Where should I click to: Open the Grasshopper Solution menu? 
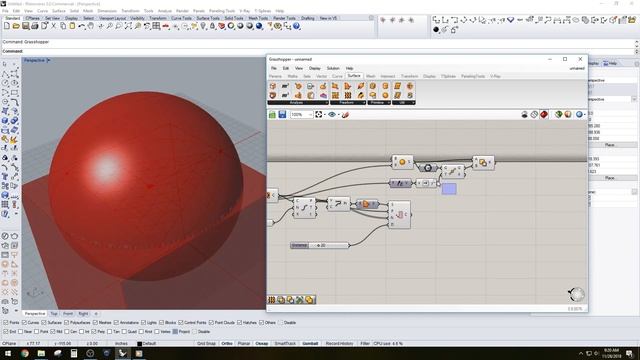click(x=333, y=68)
